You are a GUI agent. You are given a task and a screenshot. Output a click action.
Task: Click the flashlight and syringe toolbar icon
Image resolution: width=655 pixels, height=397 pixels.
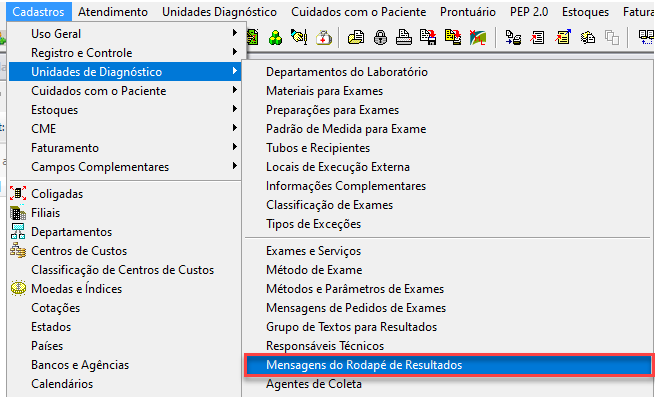click(299, 38)
